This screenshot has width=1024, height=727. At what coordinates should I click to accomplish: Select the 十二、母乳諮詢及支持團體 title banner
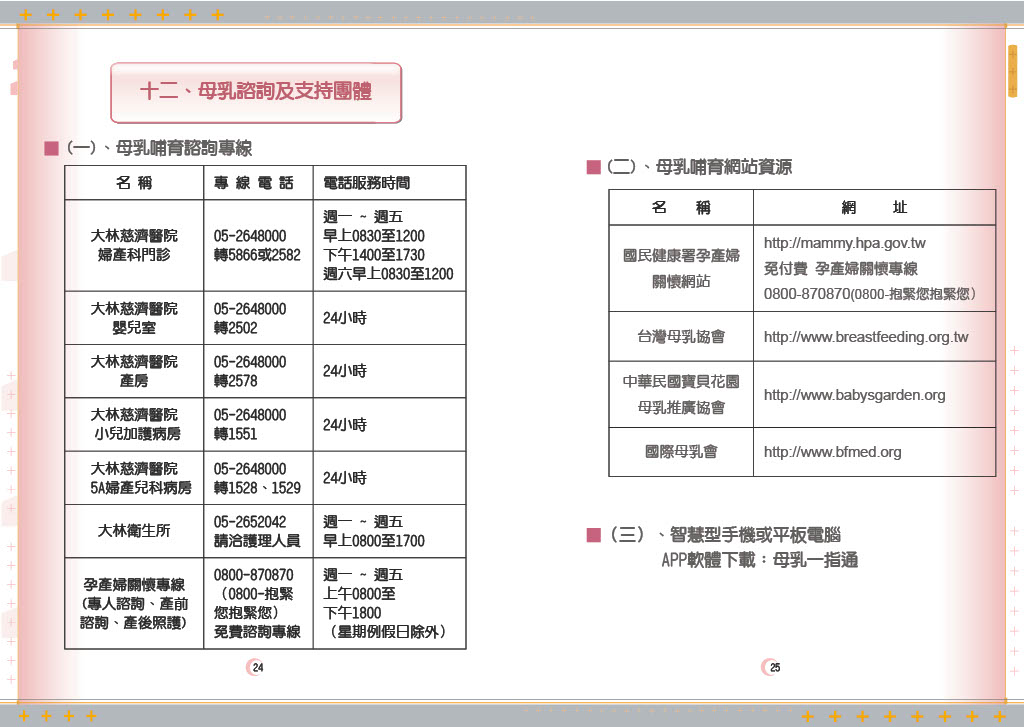[256, 91]
